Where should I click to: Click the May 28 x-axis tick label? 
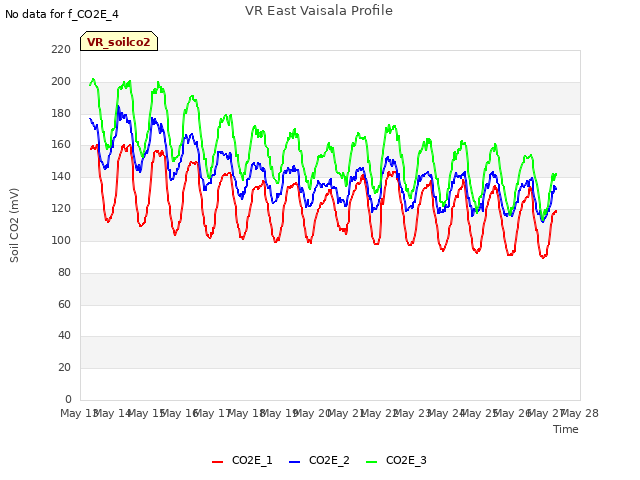pos(580,413)
